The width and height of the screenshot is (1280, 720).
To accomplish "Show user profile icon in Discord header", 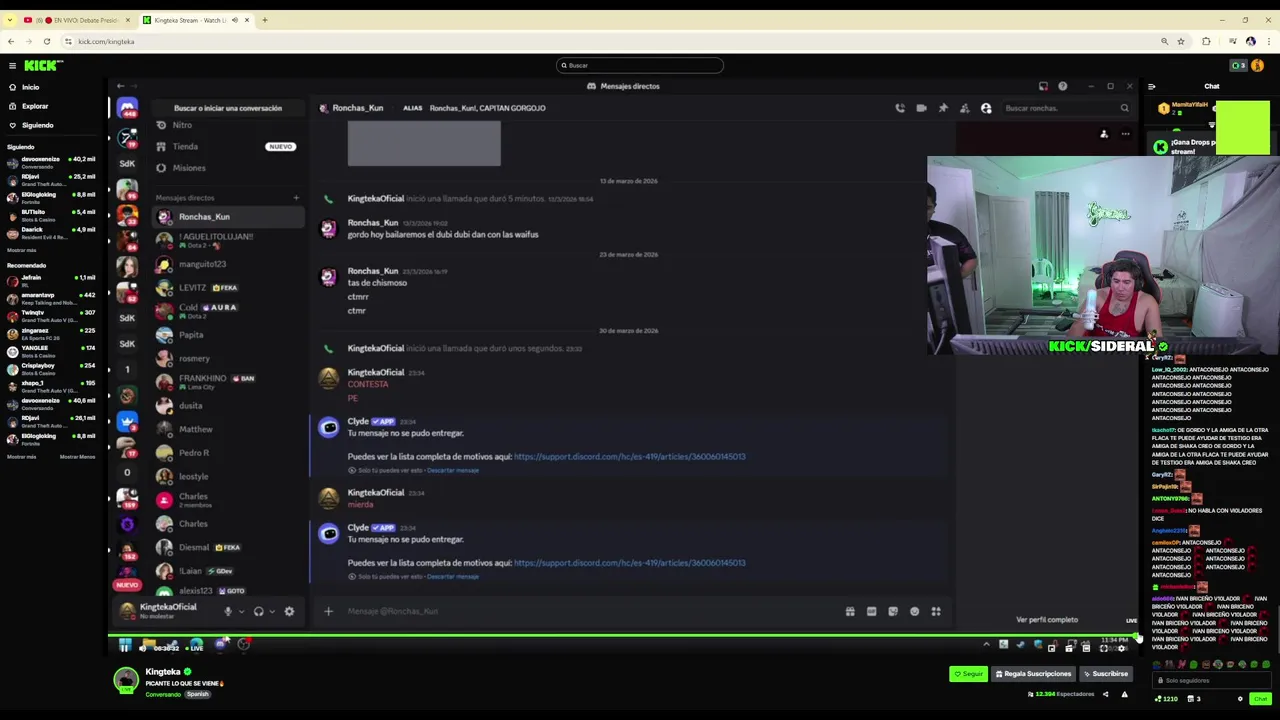I will pyautogui.click(x=986, y=108).
